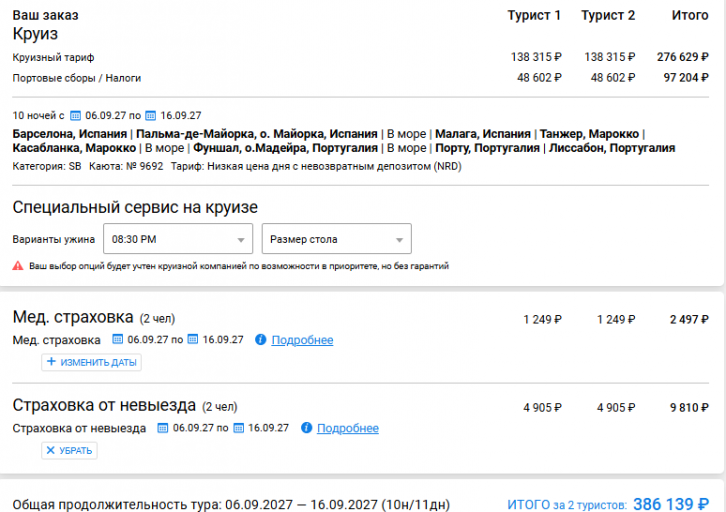This screenshot has height=512, width=726.
Task: Click calendar icon before cruise end date 16.09.27
Action: [x=150, y=115]
